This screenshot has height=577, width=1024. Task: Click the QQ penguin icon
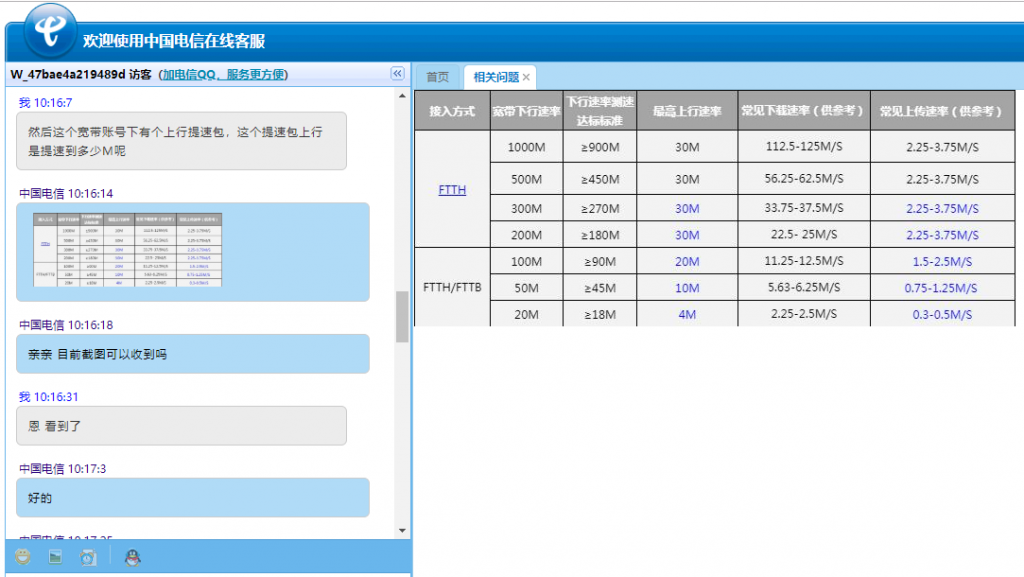click(x=133, y=557)
